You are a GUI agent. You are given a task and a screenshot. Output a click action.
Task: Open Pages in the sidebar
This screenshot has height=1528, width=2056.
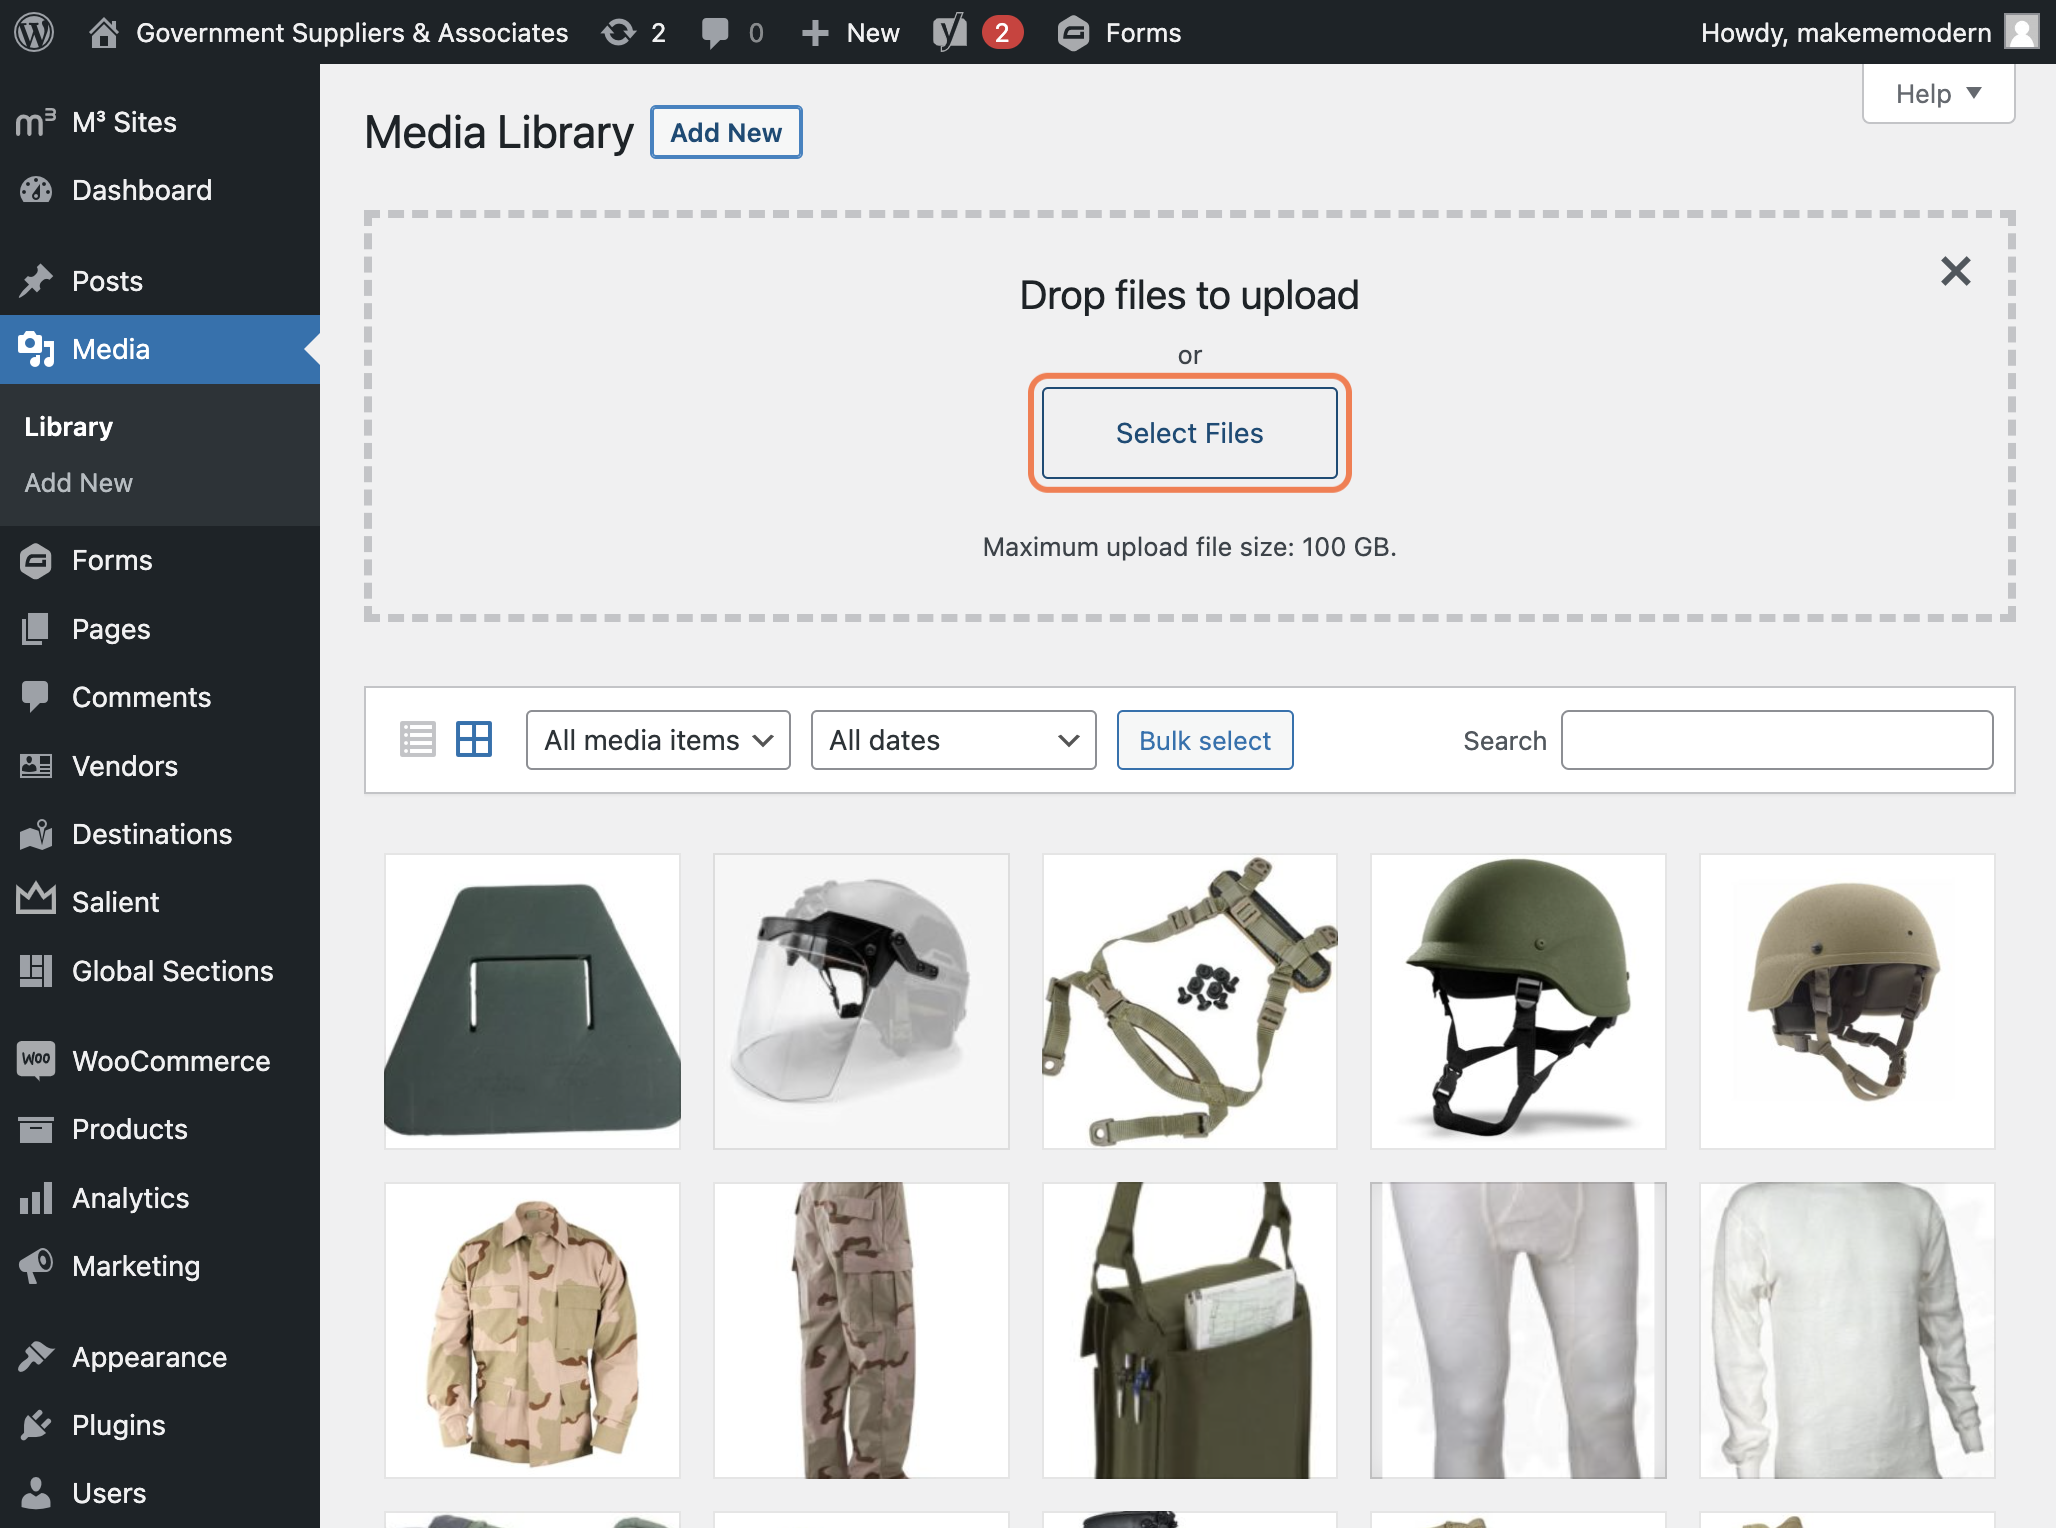tap(160, 629)
